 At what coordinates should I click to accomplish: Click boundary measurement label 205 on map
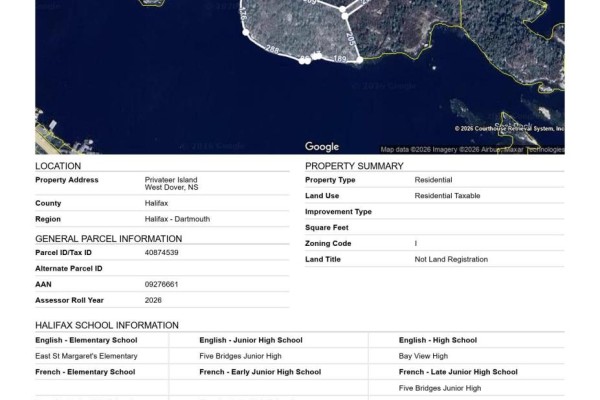tap(350, 39)
